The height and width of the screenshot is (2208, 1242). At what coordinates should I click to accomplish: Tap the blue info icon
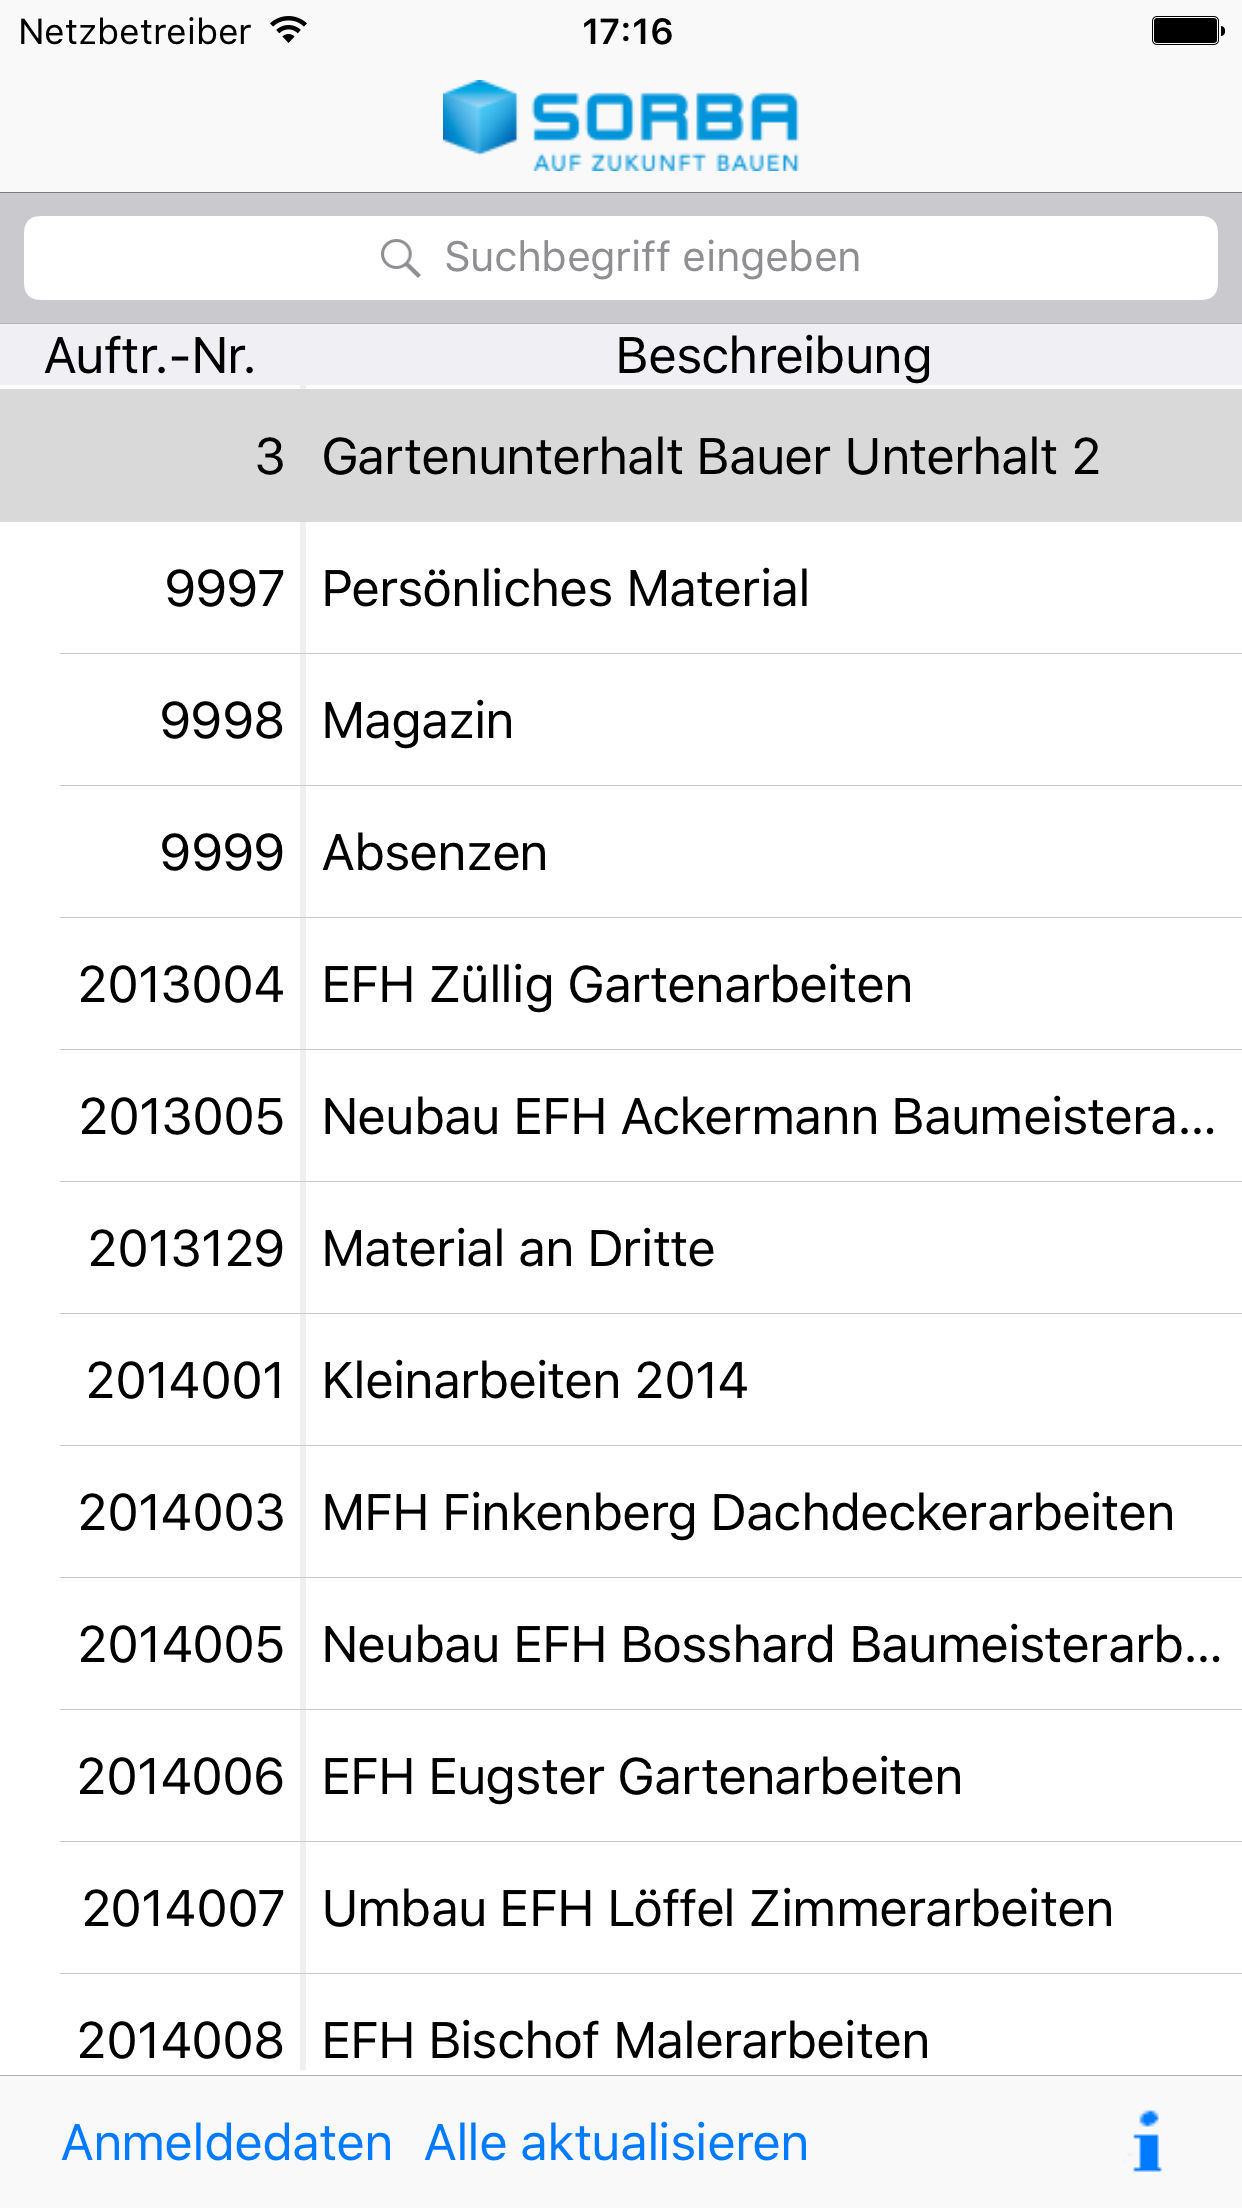coord(1148,2141)
